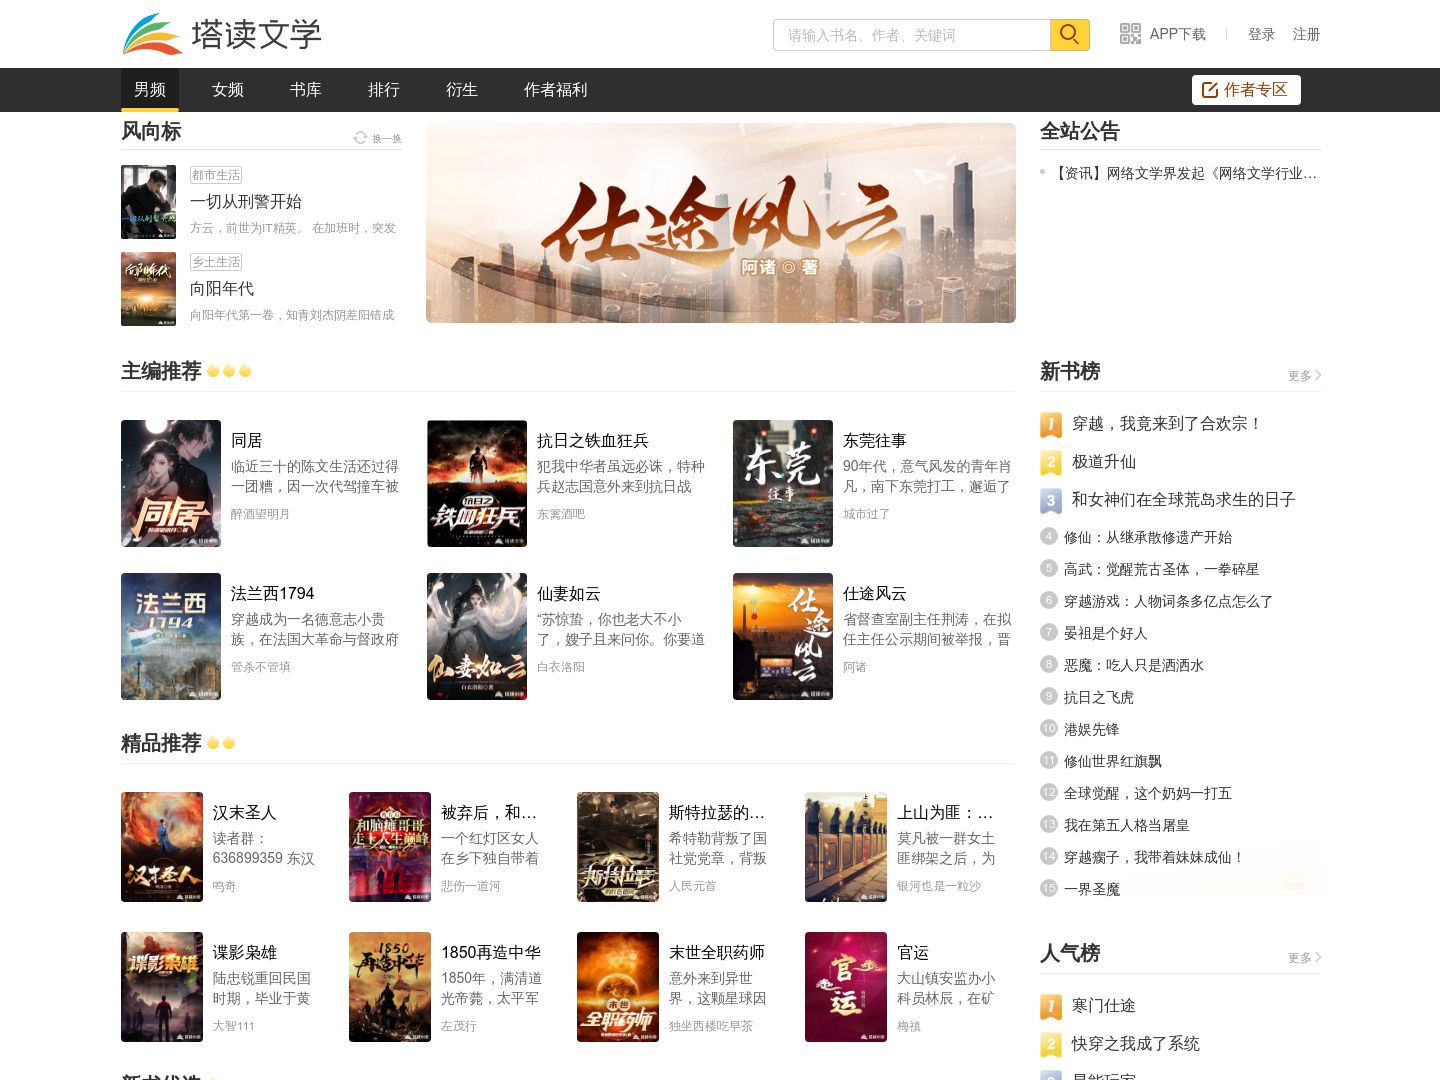Open 抗日之飞虎 in 新书榜
Screen dimensions: 1440x1080
(1098, 697)
